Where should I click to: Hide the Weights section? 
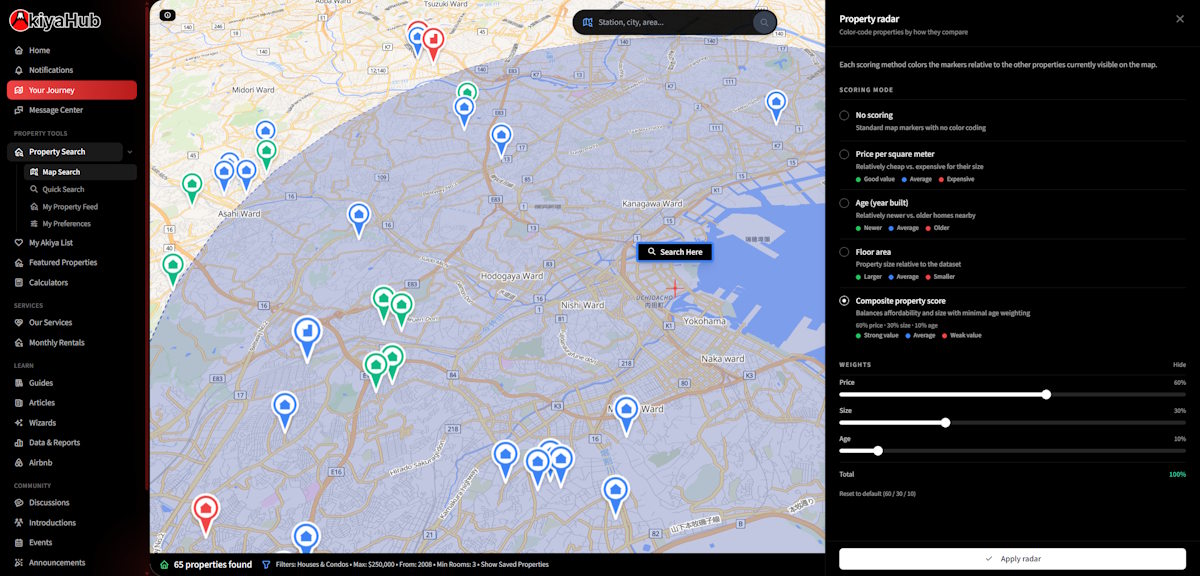[x=1179, y=365]
